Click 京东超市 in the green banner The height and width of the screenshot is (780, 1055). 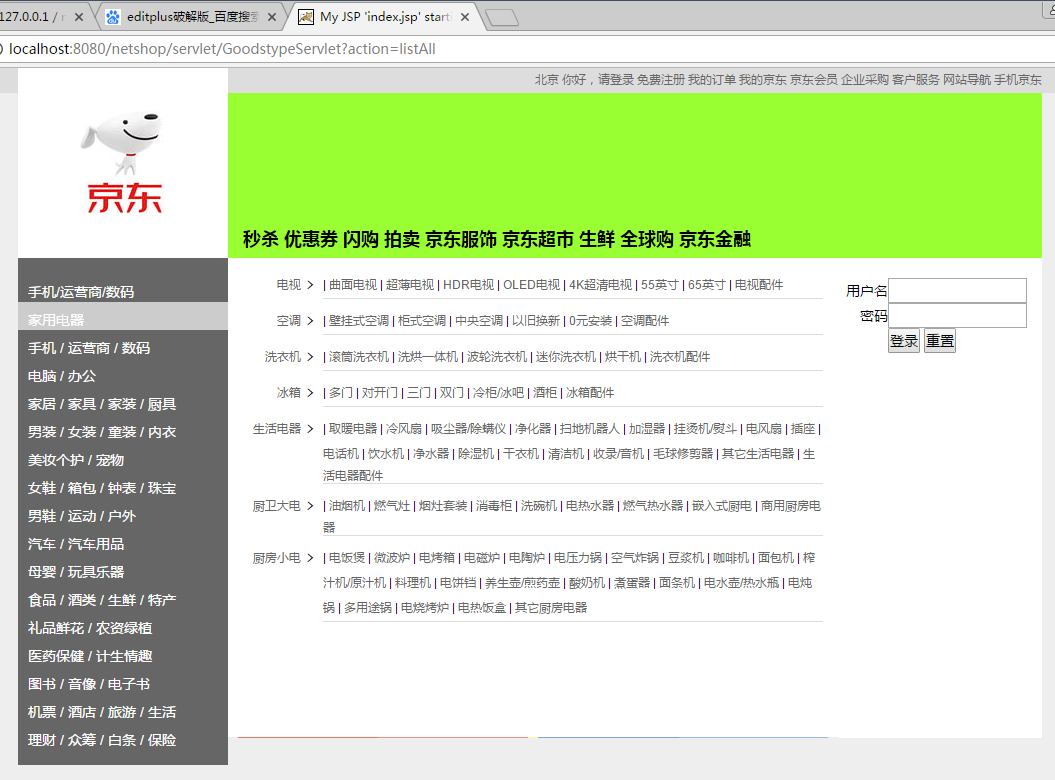point(538,240)
